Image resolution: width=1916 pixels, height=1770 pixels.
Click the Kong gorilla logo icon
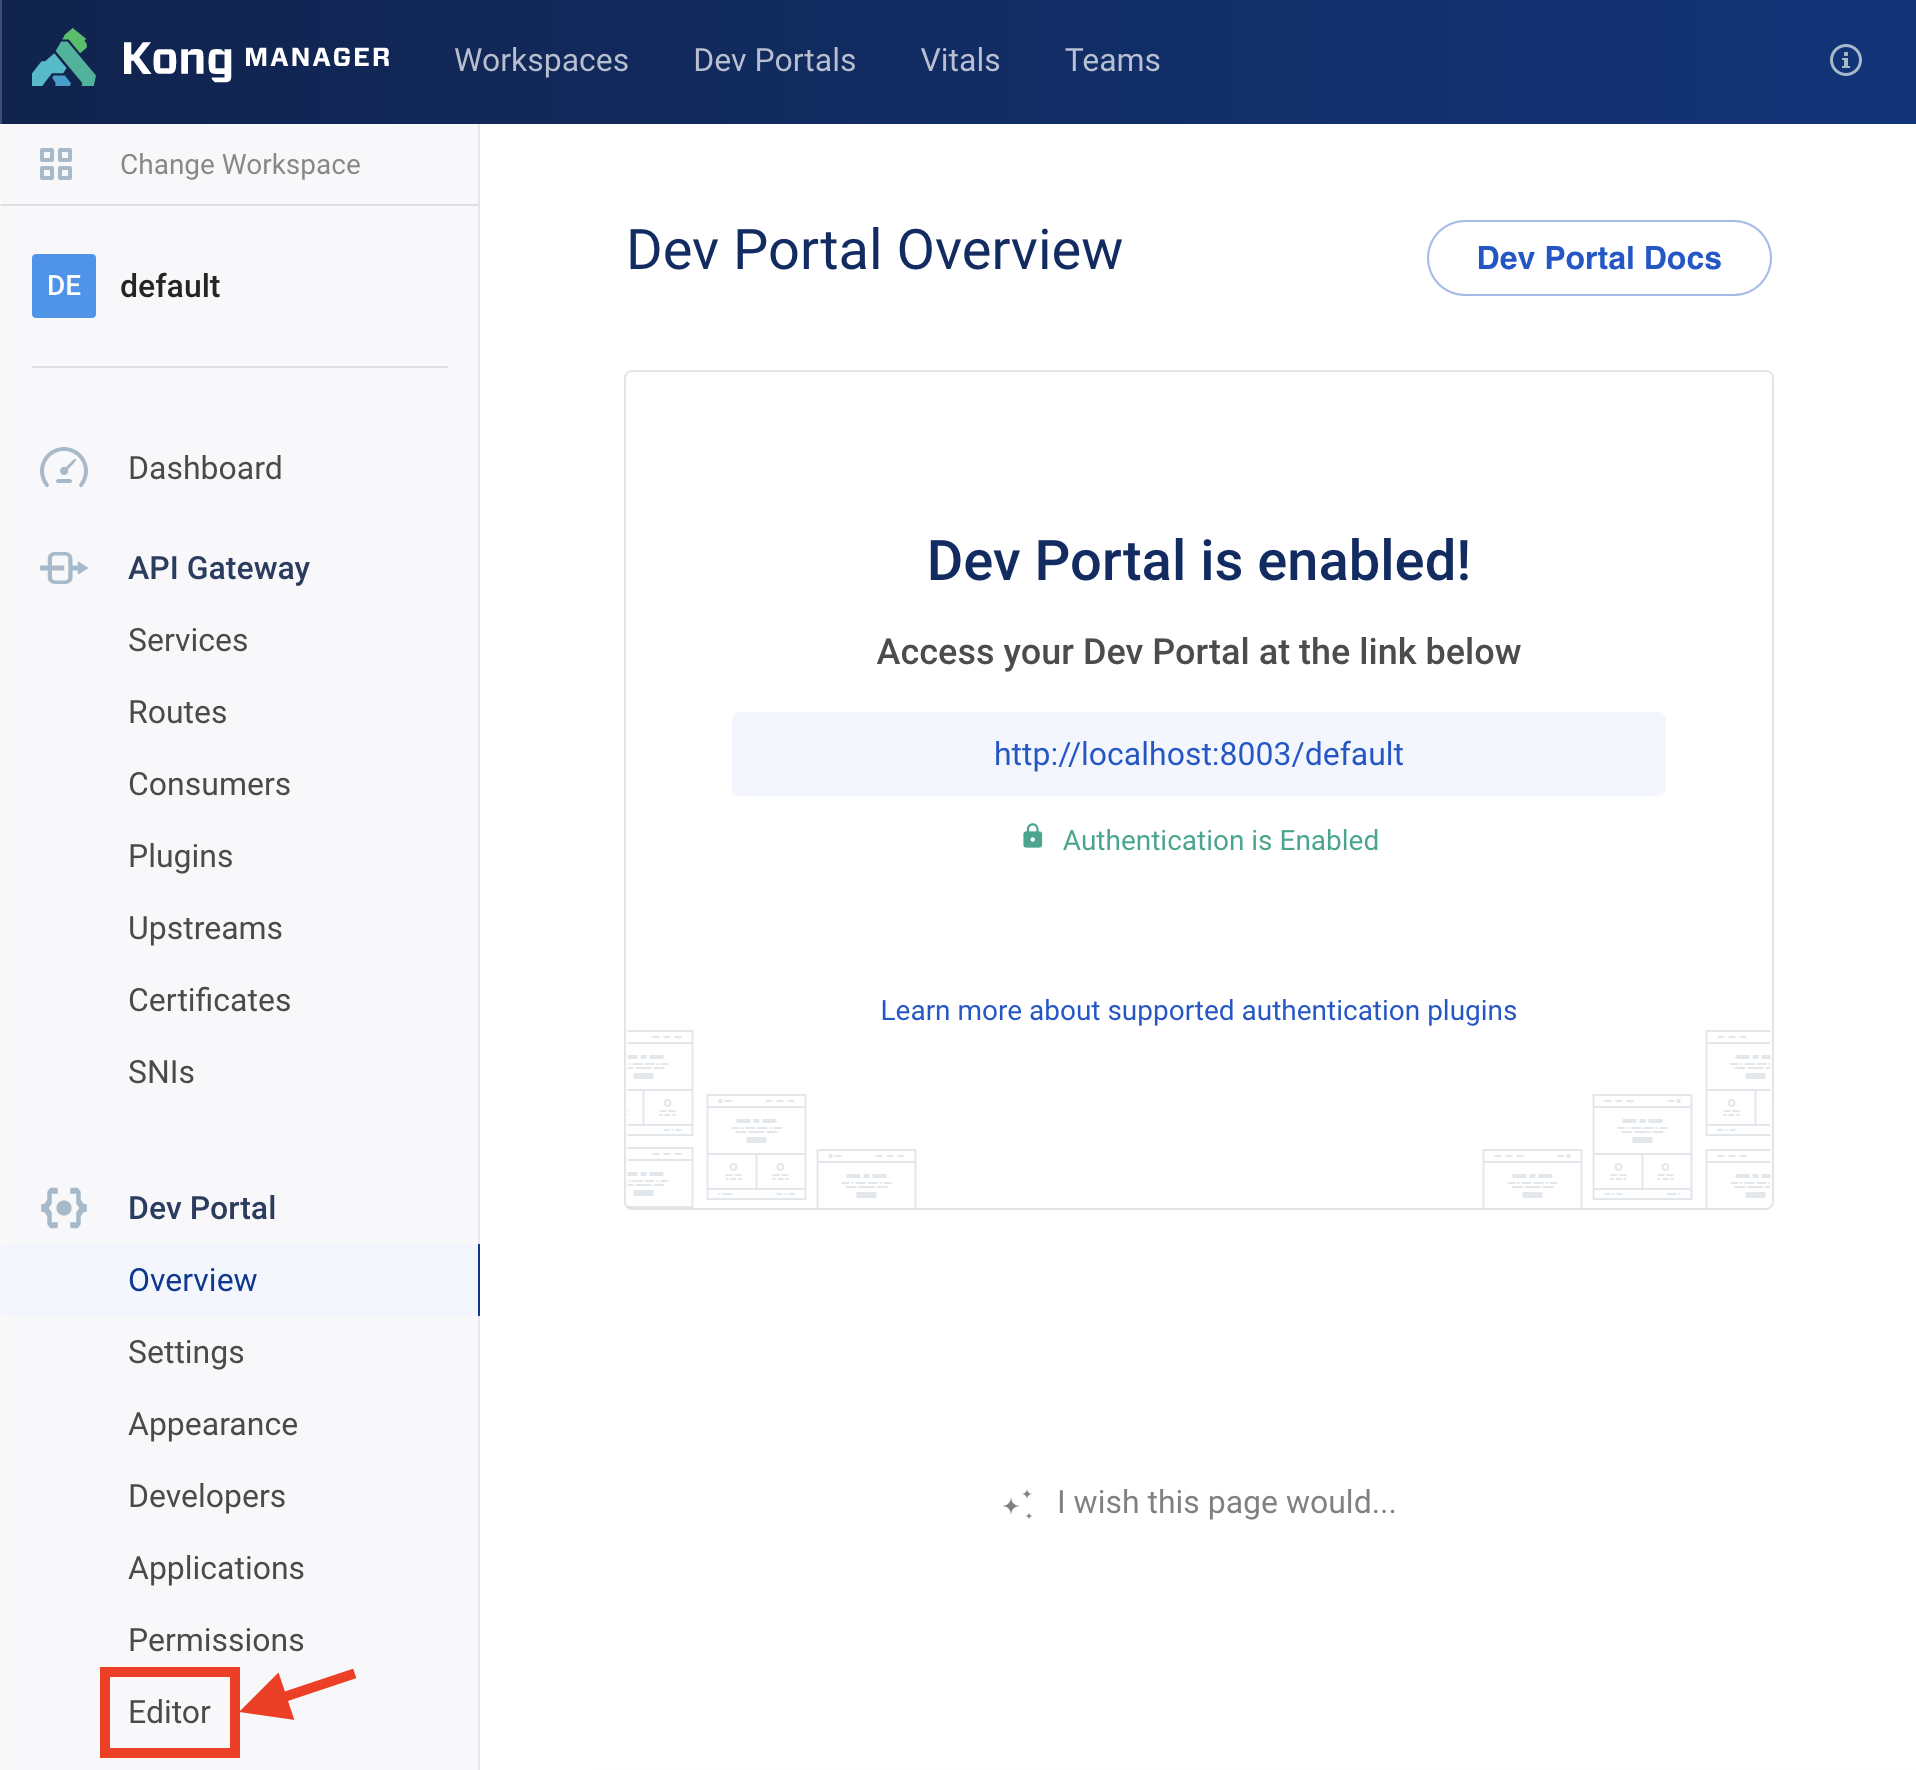point(64,60)
